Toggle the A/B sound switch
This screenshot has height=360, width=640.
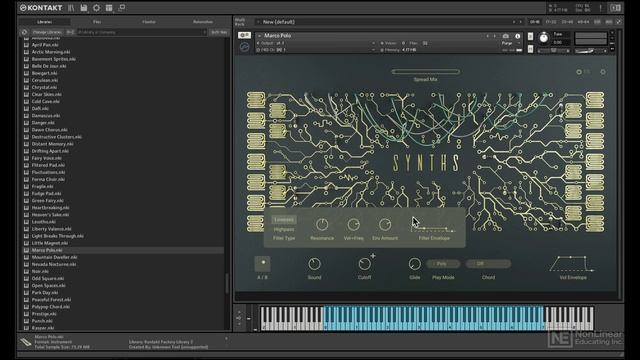pos(263,264)
